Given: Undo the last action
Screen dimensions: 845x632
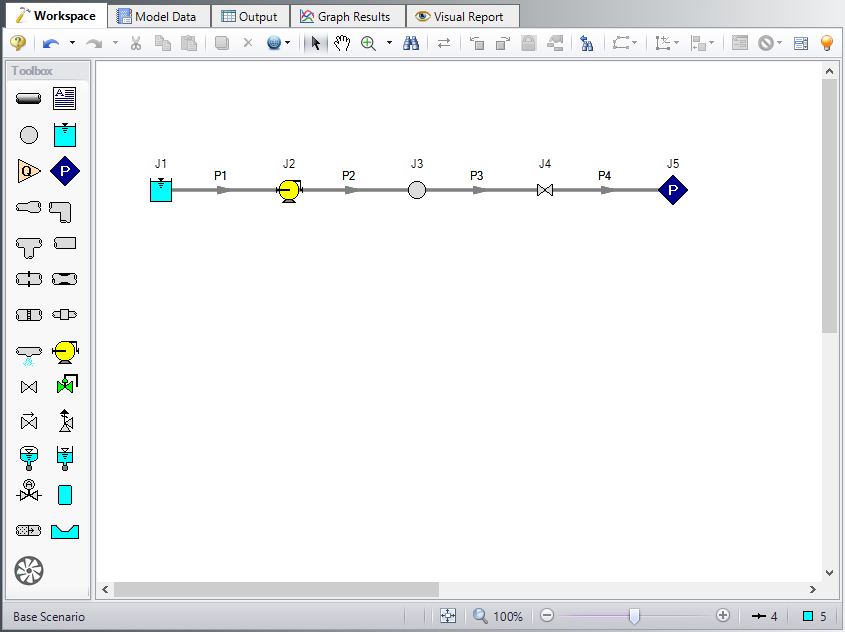Looking at the screenshot, I should click(x=51, y=43).
